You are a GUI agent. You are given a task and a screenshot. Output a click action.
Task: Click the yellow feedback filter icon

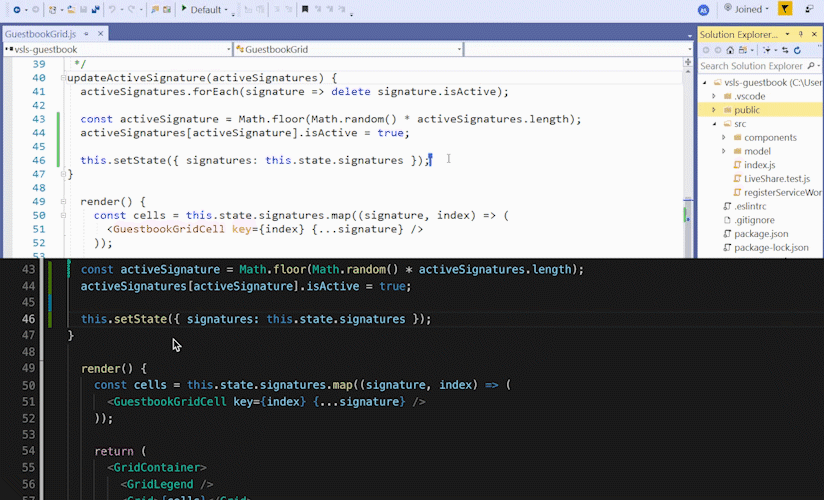click(785, 9)
